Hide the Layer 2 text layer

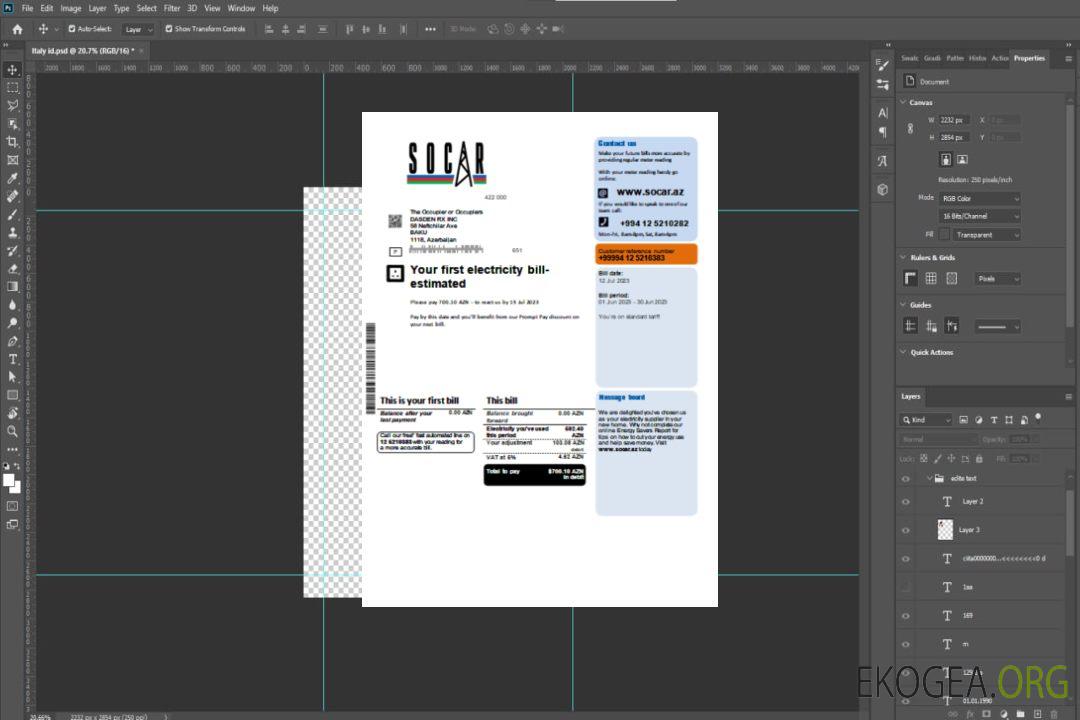[906, 502]
